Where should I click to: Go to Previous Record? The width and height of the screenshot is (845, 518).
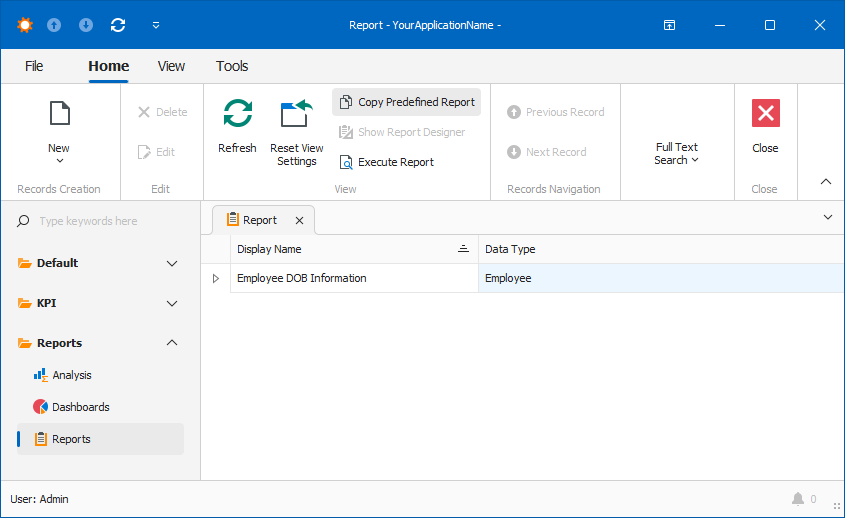556,112
